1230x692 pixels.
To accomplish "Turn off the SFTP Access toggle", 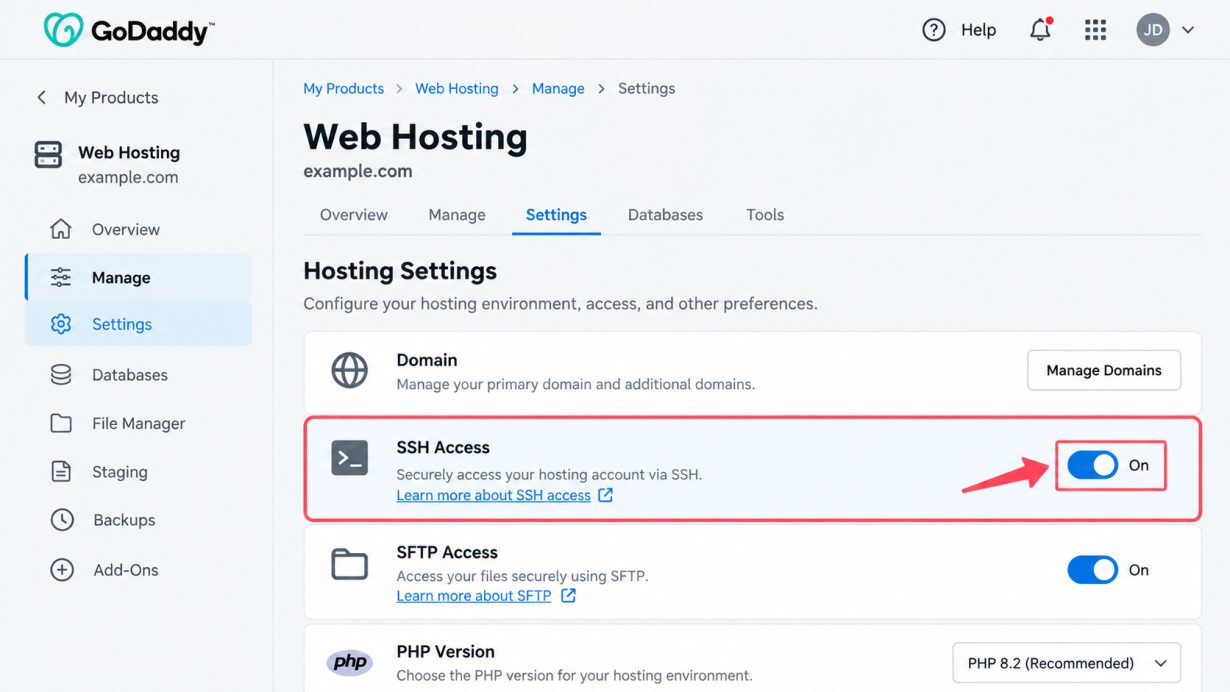I will (1092, 570).
